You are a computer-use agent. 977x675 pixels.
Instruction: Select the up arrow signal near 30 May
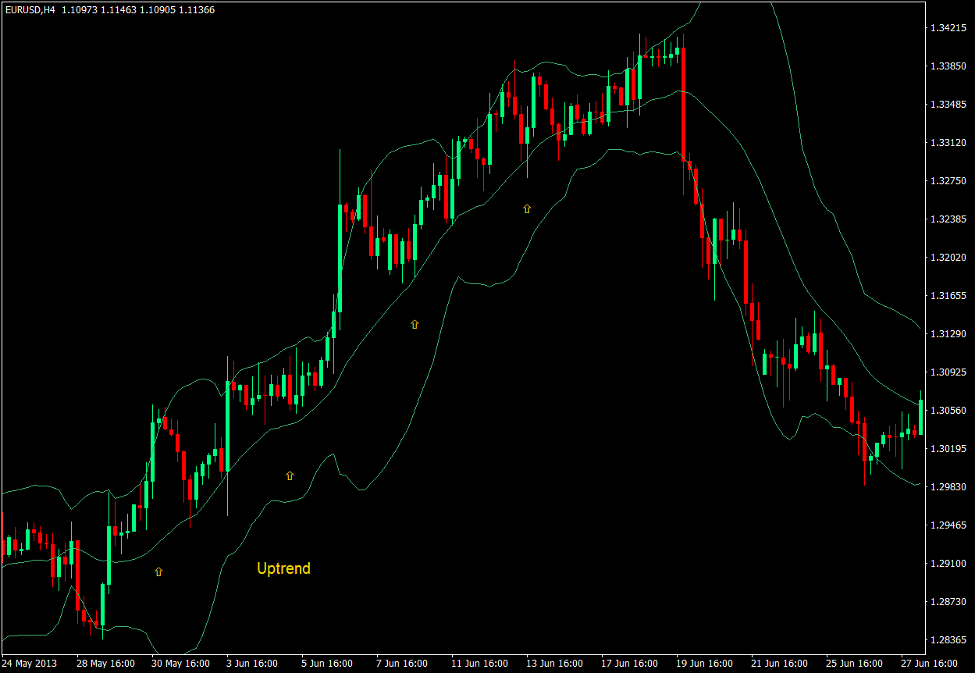tap(289, 476)
